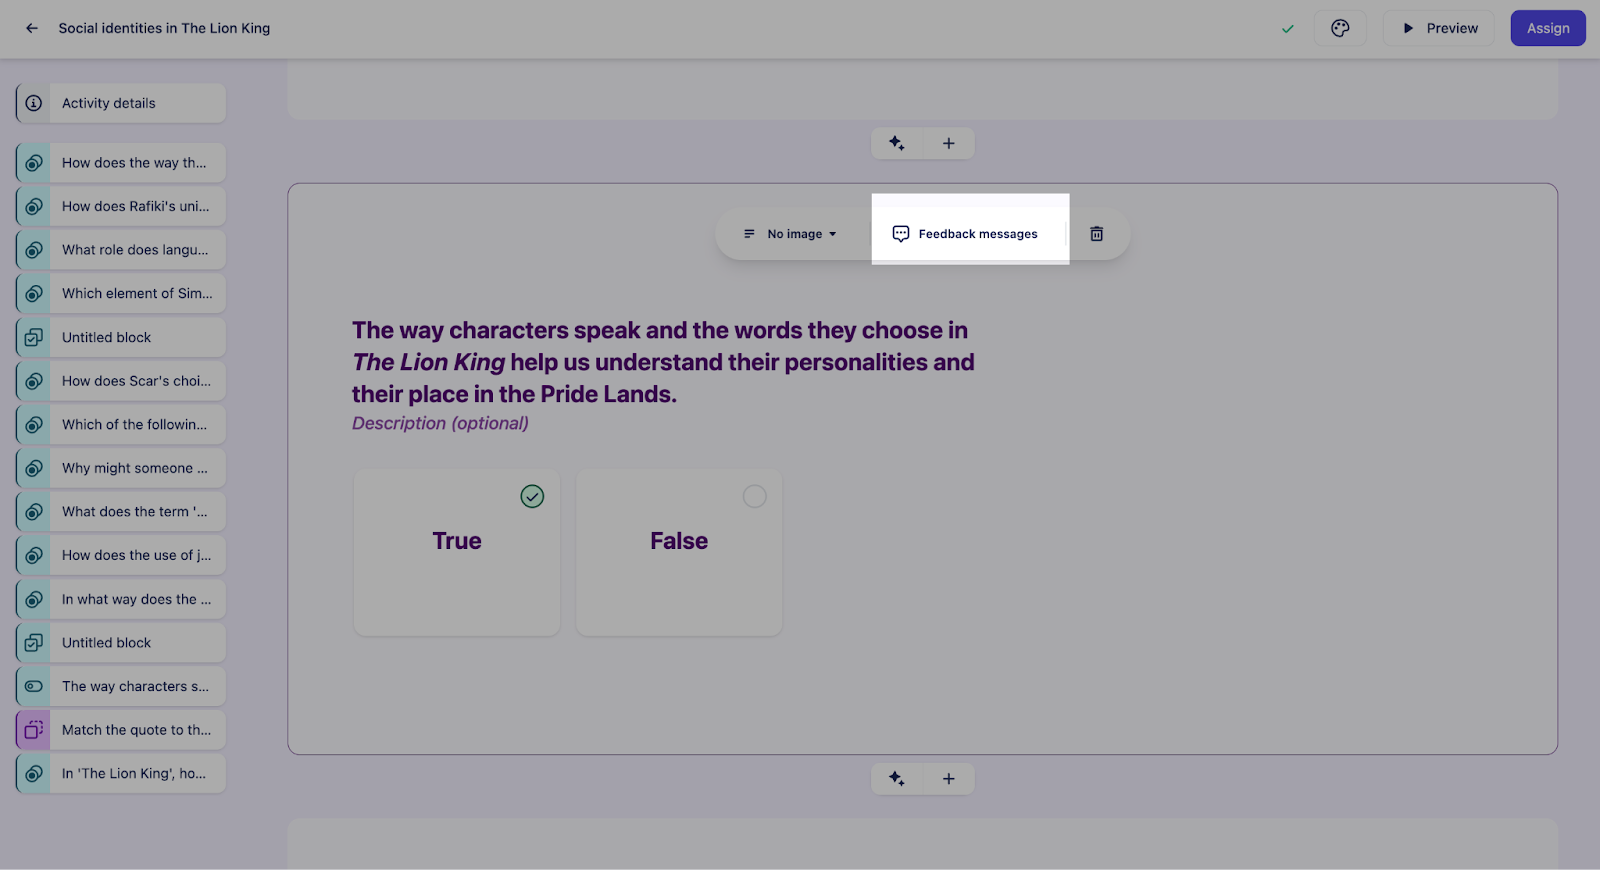This screenshot has width=1600, height=870.
Task: Open Activity details in sidebar
Action: (x=121, y=103)
